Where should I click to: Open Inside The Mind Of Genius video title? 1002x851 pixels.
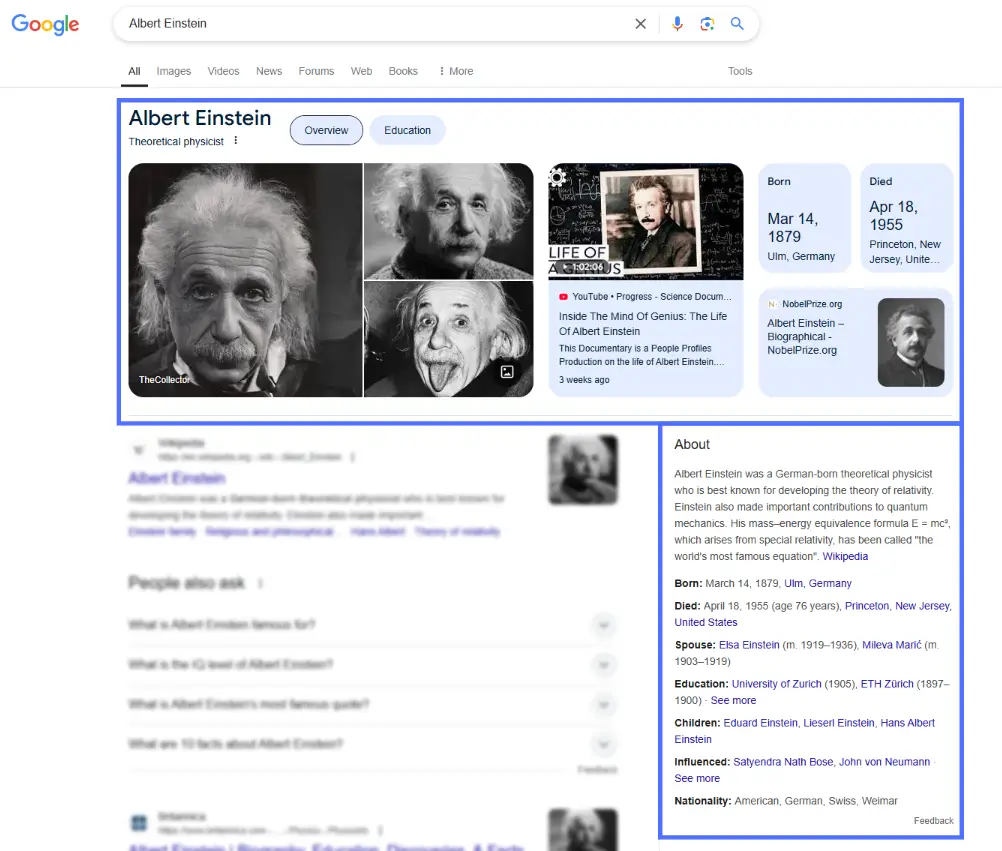[643, 324]
